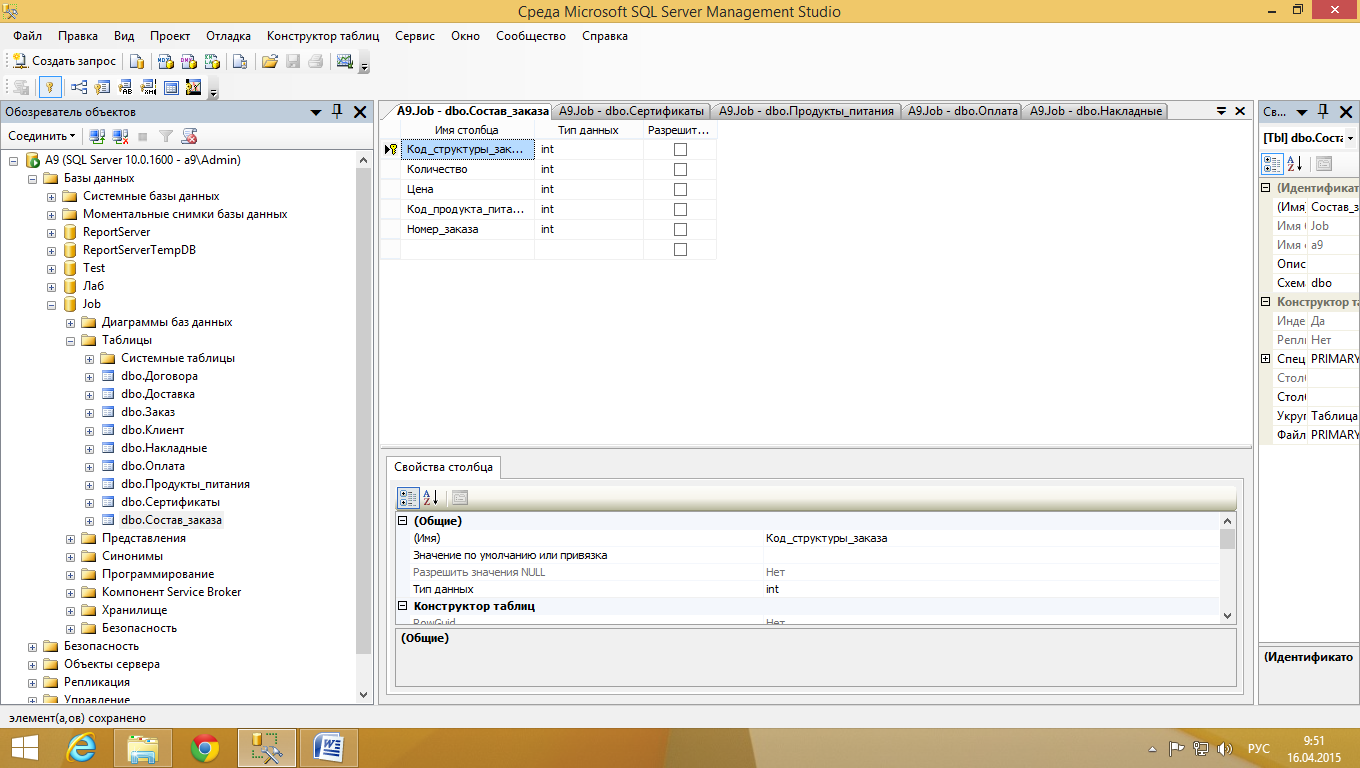The width and height of the screenshot is (1360, 768).
Task: Open the Соединить dropdown in Object Explorer
Action: (42, 135)
